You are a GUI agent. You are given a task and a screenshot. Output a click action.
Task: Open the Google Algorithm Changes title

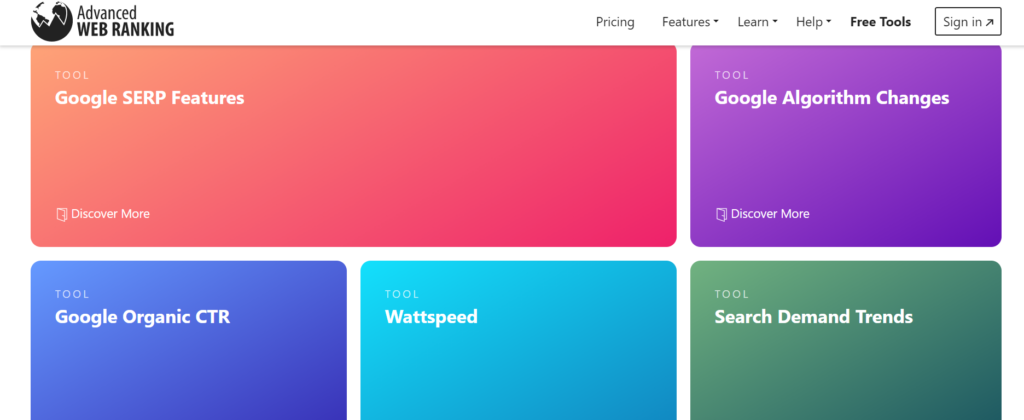831,98
